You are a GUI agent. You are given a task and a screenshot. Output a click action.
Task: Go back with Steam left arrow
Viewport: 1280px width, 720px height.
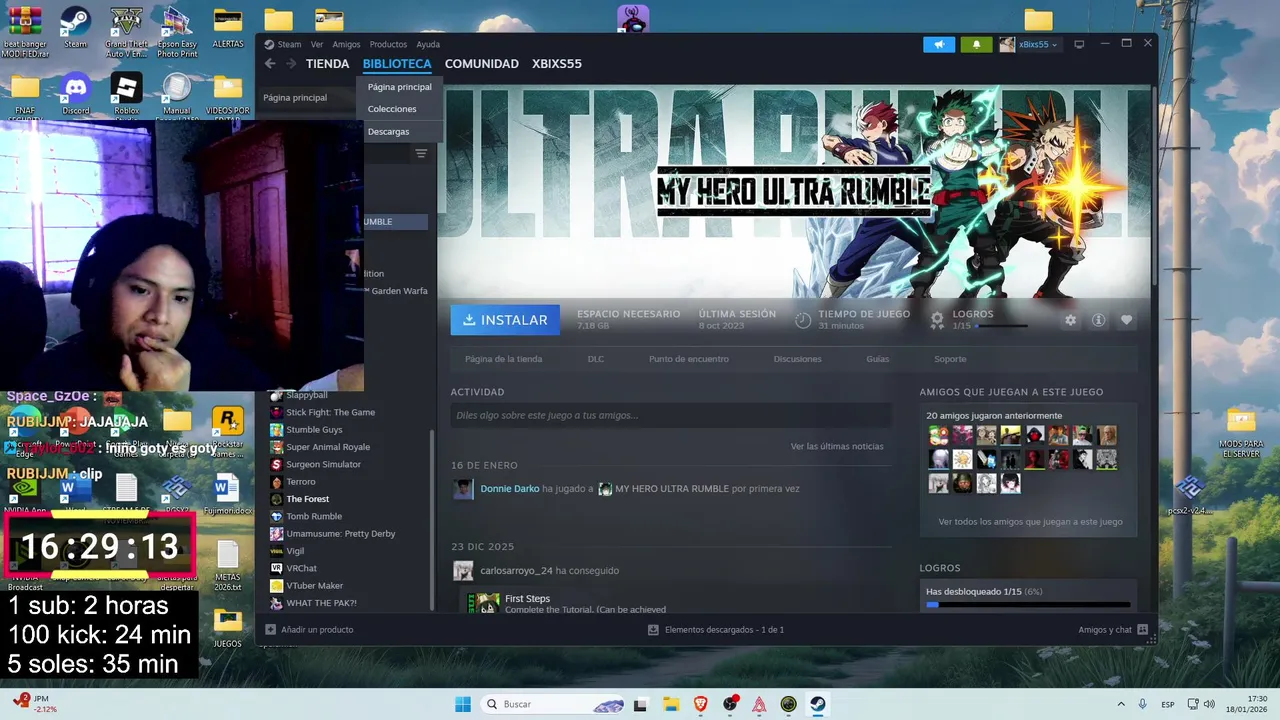[270, 64]
